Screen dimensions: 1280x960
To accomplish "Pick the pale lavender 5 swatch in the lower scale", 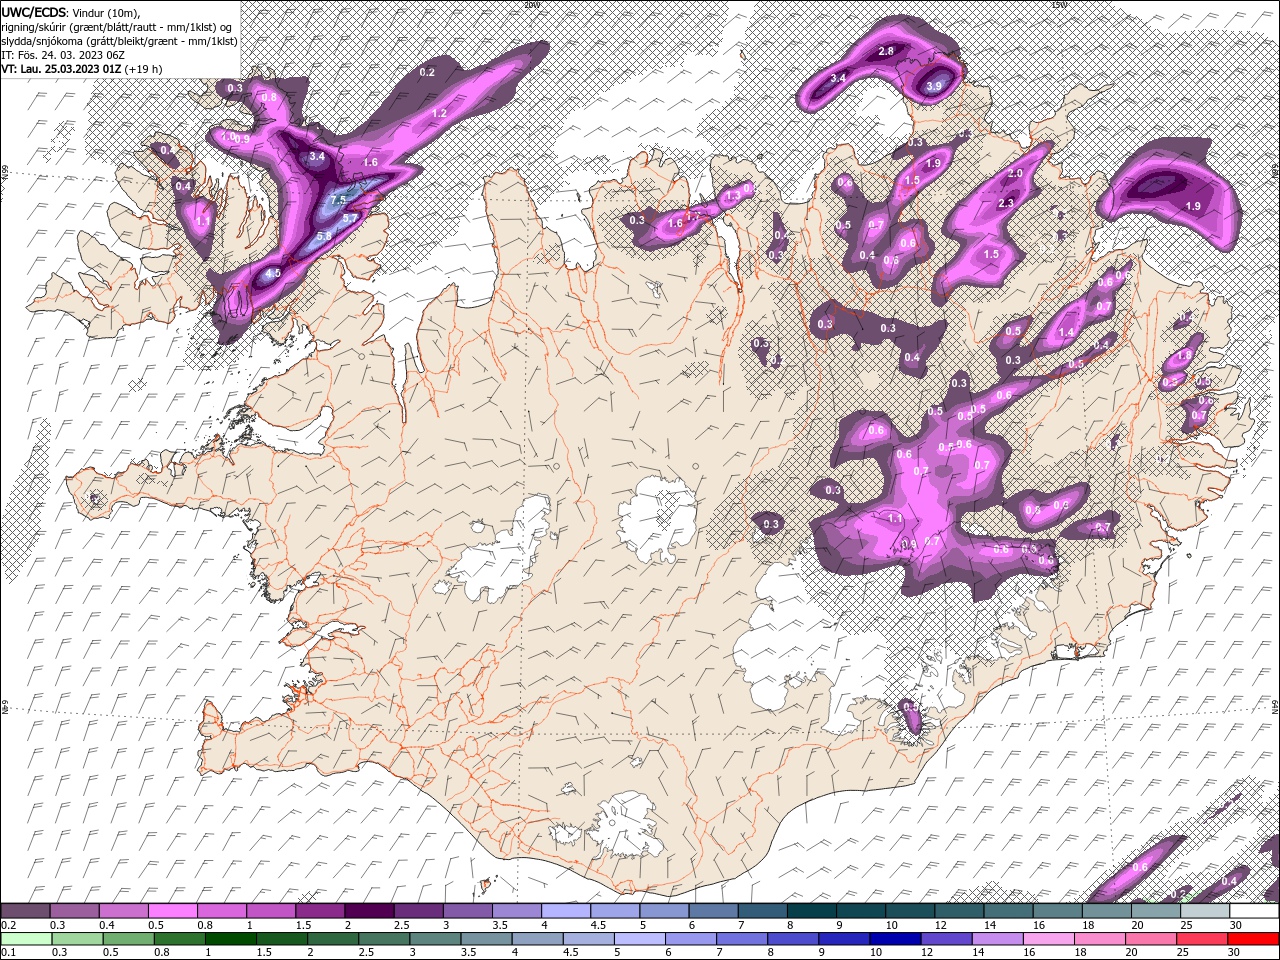I will (638, 939).
